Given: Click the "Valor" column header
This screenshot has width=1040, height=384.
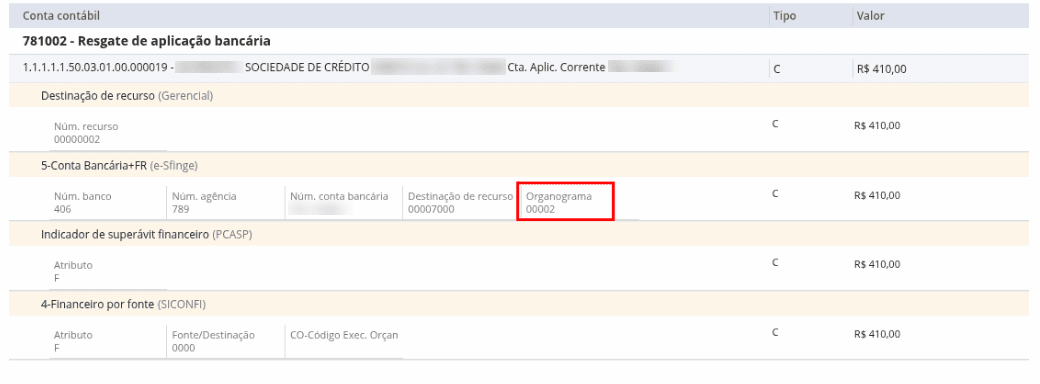Looking at the screenshot, I should click(870, 15).
